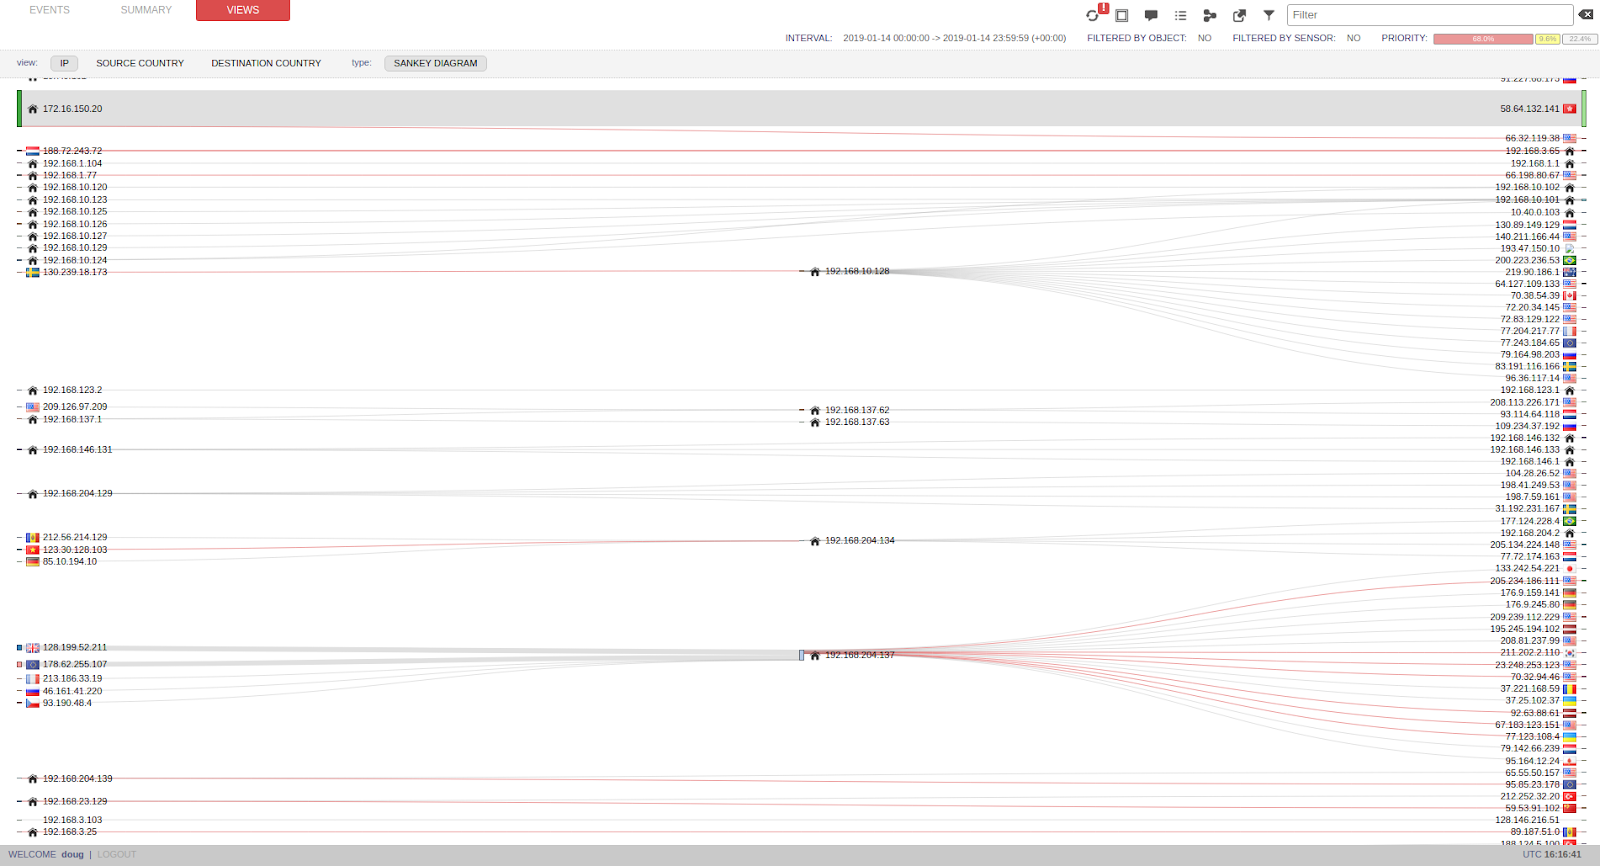1600x866 pixels.
Task: Click the refresh icon with alert badge
Action: tap(1093, 15)
